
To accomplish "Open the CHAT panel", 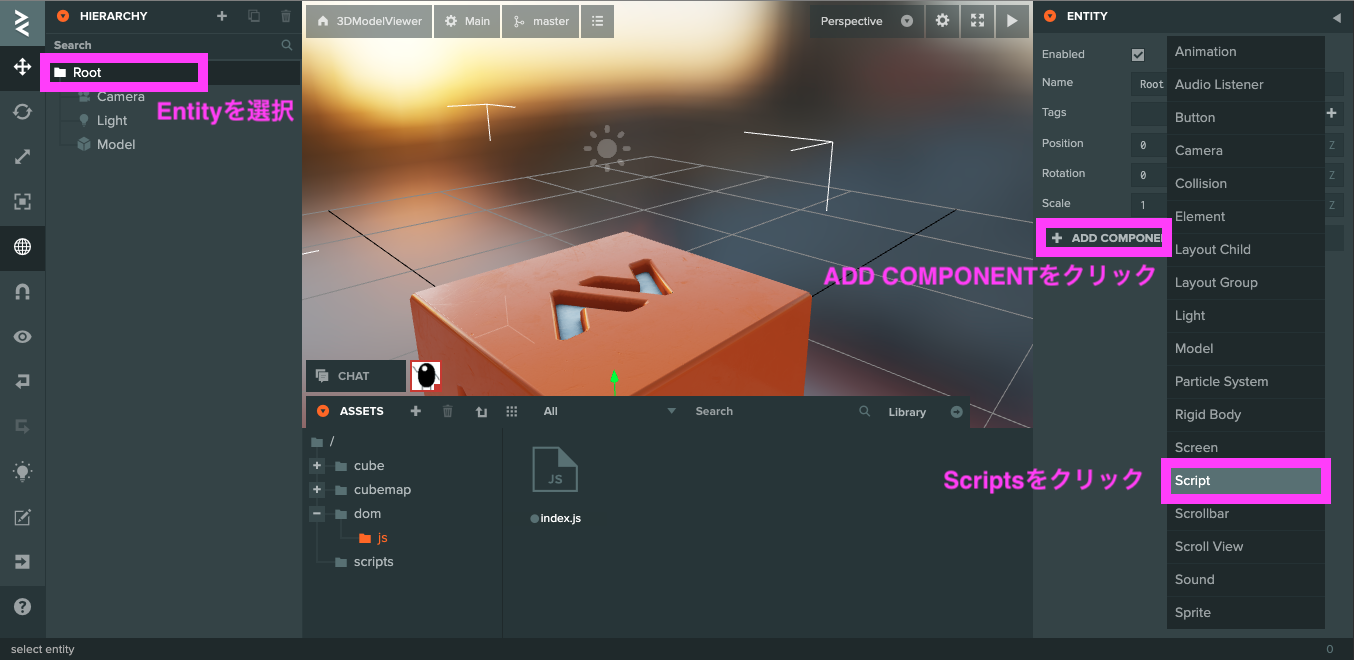I will point(355,376).
